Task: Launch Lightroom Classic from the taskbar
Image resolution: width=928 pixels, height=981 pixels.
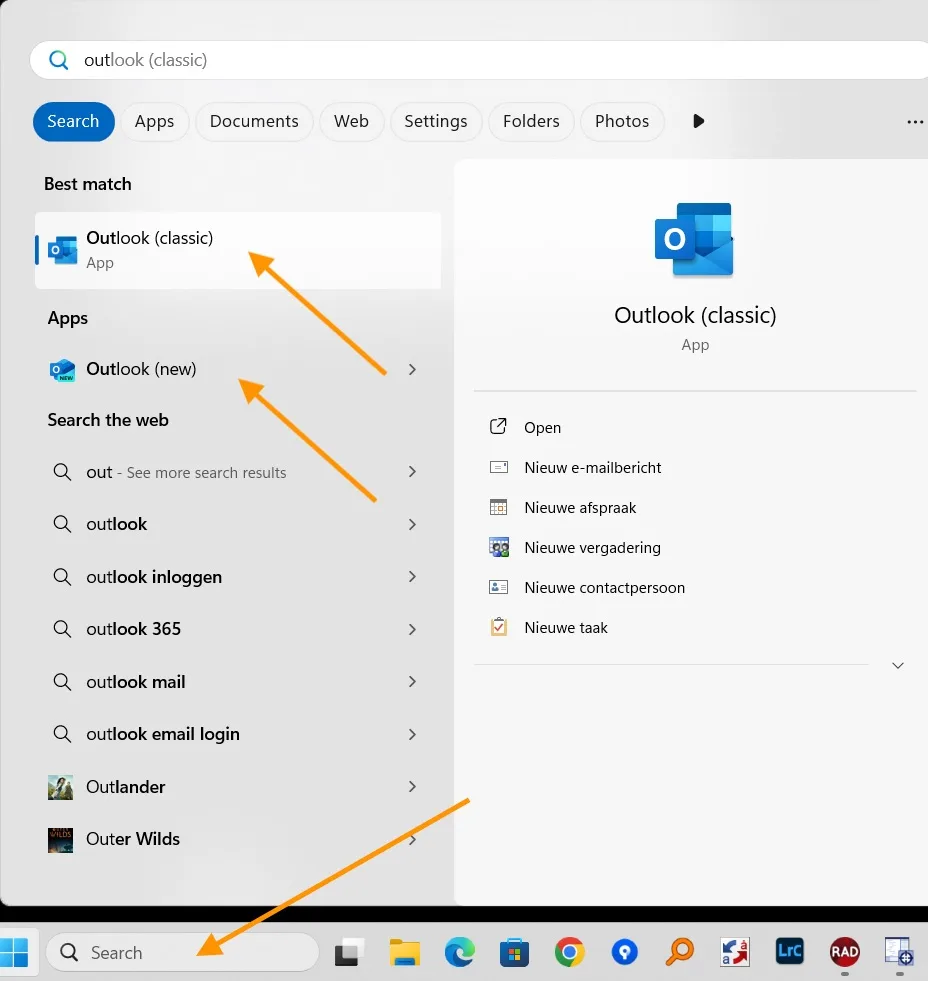Action: pos(790,952)
